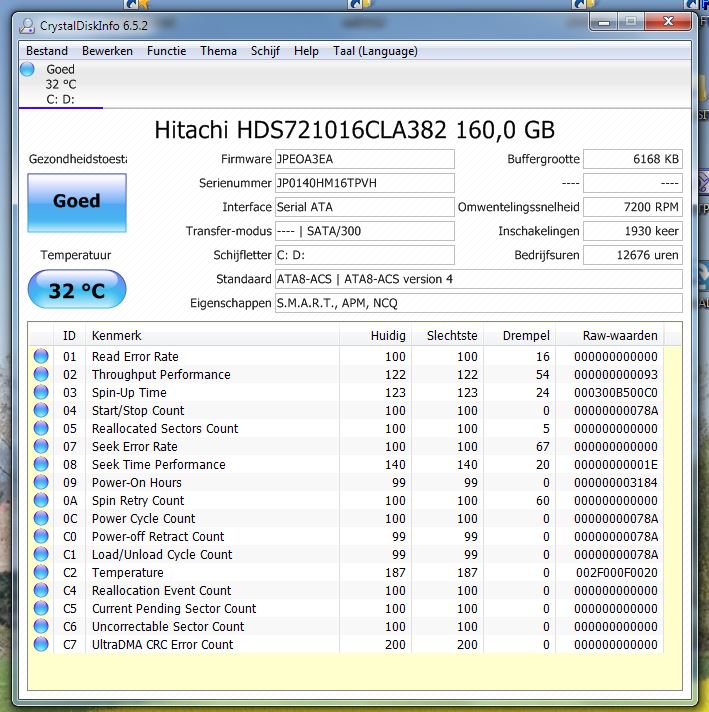This screenshot has width=709, height=712.
Task: Click the Serienummer field value
Action: (x=364, y=183)
